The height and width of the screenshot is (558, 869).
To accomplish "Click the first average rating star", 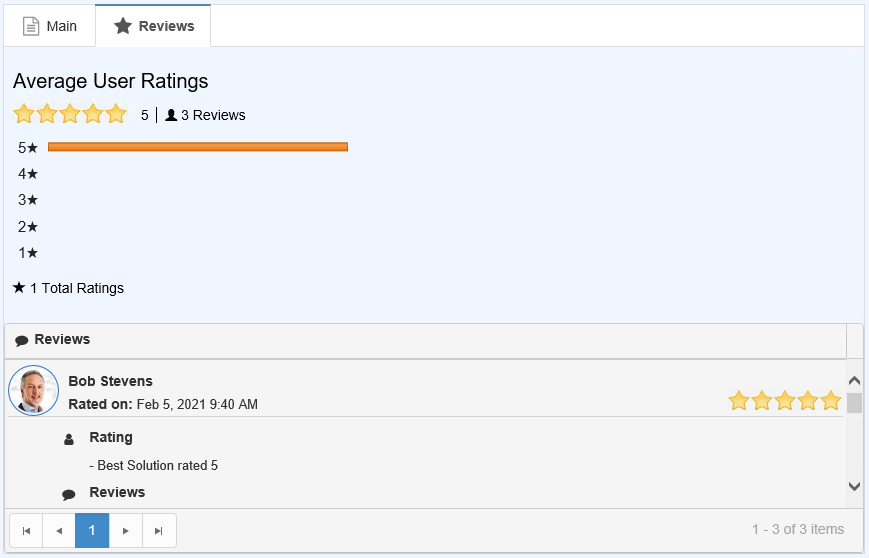I will (24, 114).
